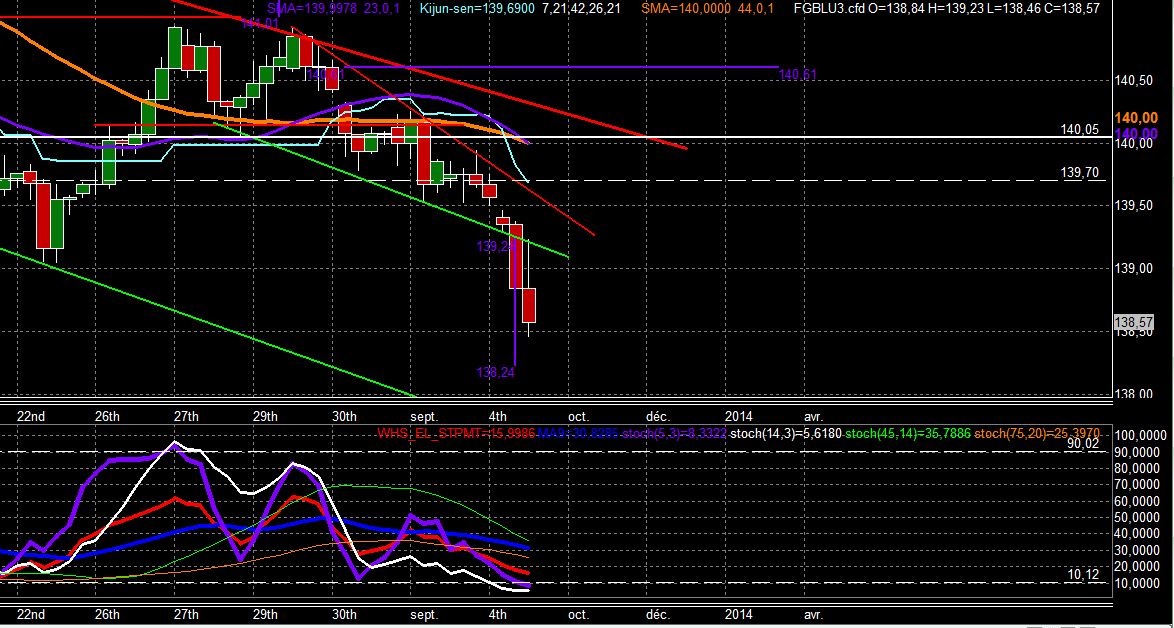This screenshot has width=1174, height=628.
Task: Select the red WHS_EL_STPMT indicator label
Action: (455, 433)
